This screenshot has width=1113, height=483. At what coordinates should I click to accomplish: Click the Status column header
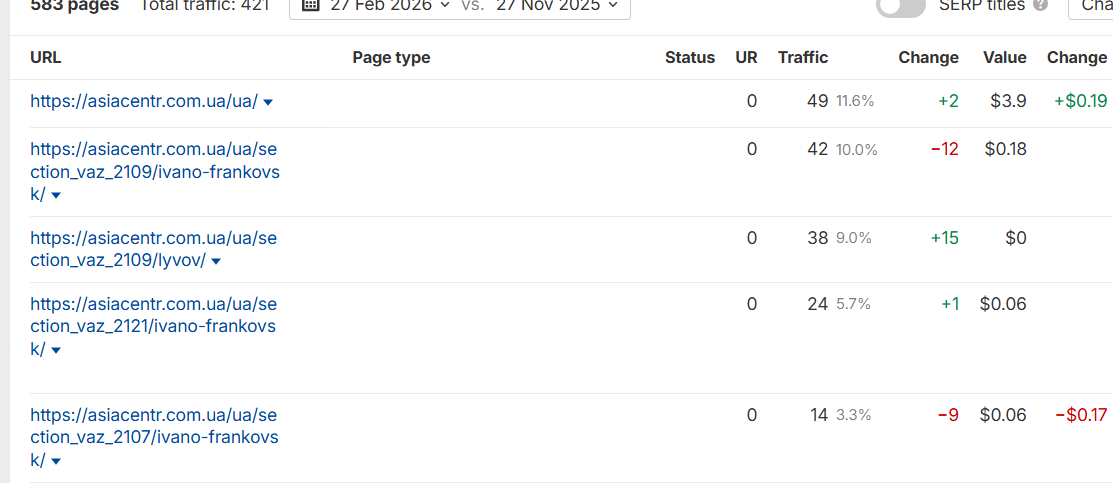(690, 57)
